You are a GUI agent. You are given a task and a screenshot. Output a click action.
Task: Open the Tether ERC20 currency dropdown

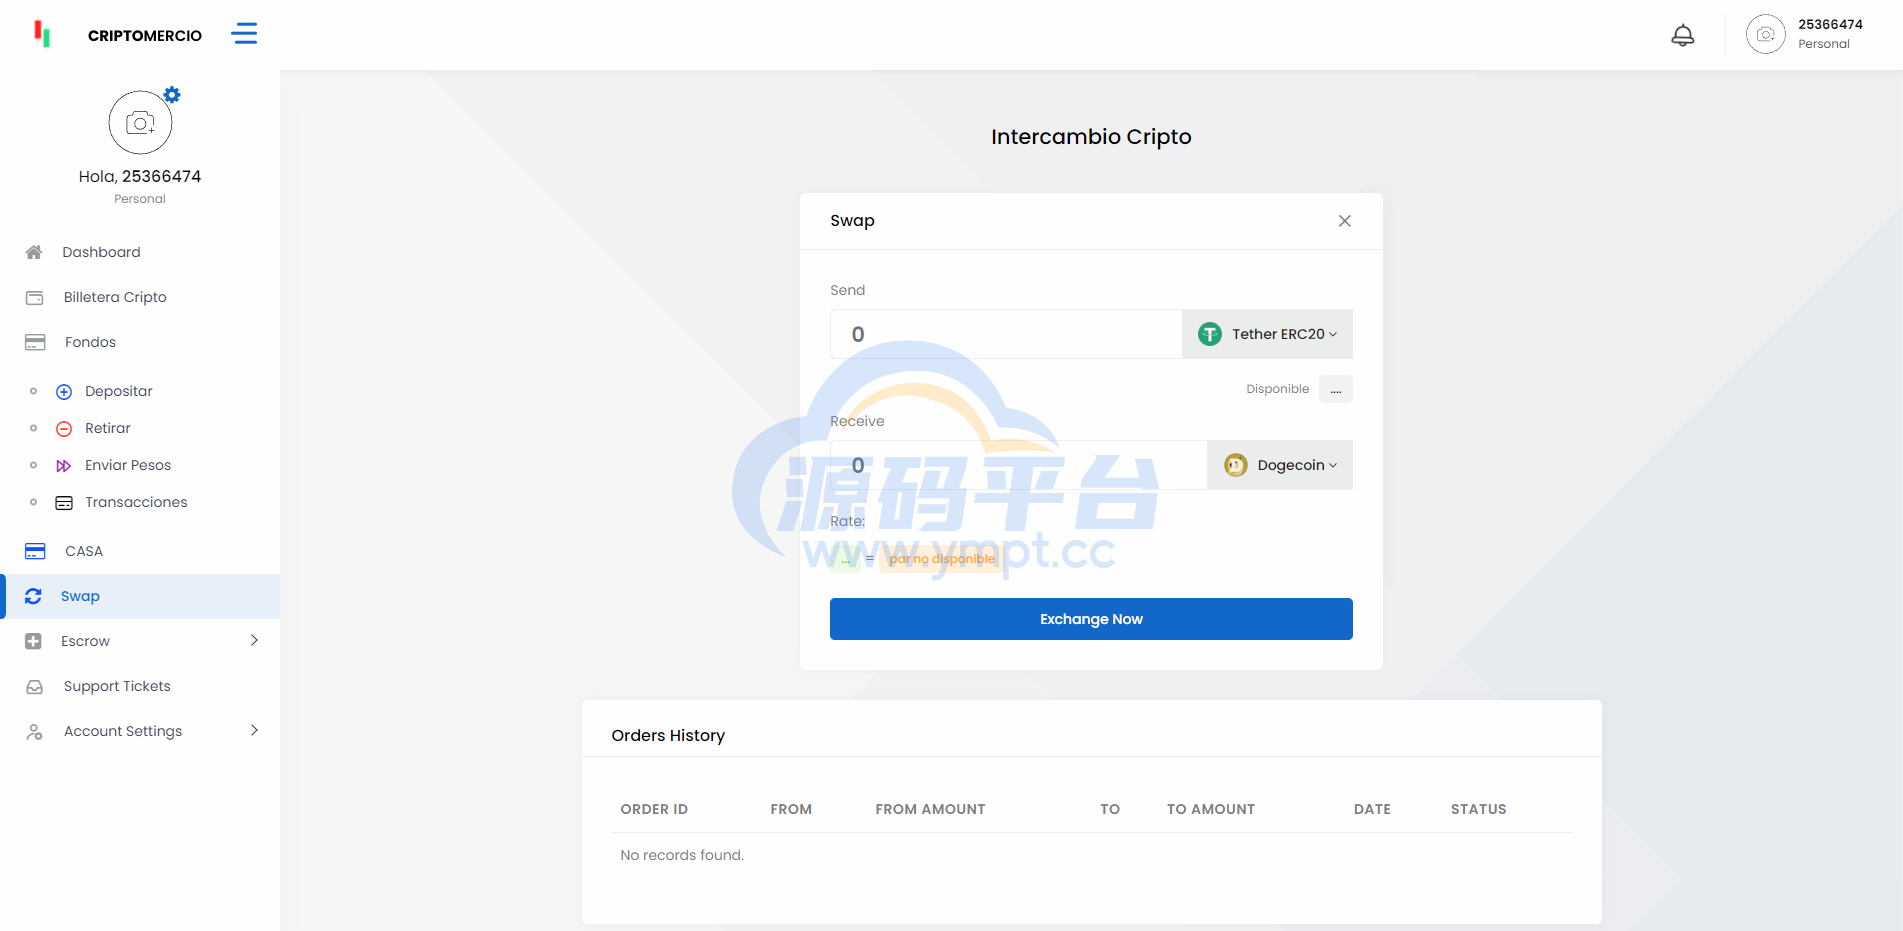coord(1267,334)
